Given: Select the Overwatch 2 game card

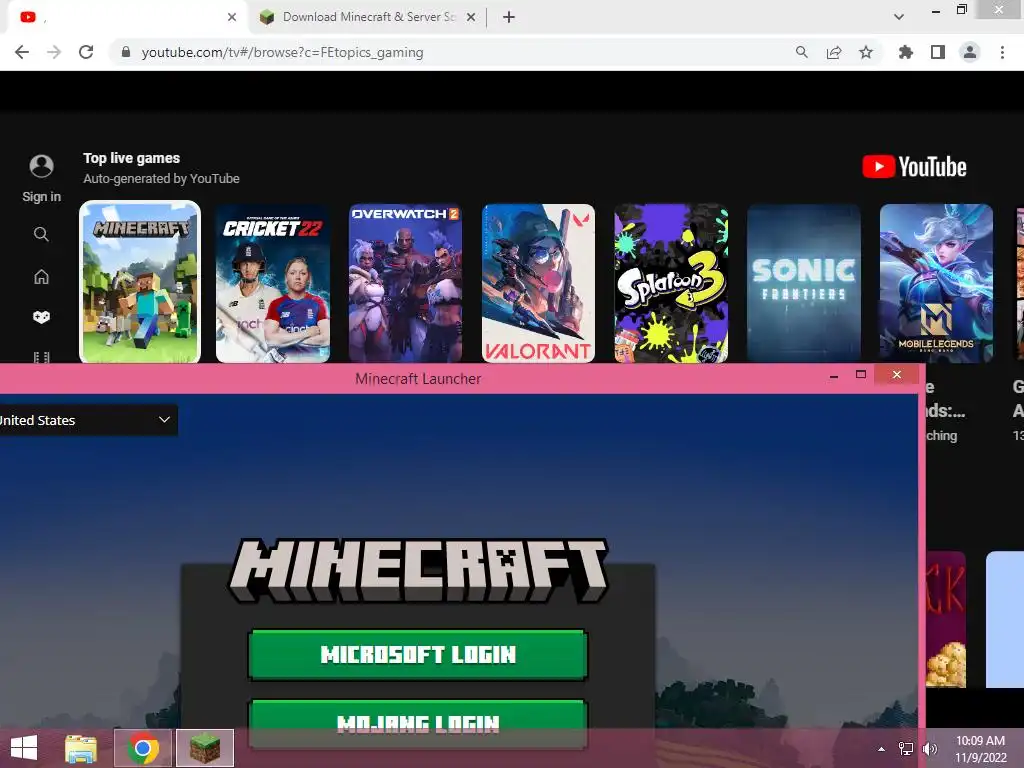Looking at the screenshot, I should 406,283.
